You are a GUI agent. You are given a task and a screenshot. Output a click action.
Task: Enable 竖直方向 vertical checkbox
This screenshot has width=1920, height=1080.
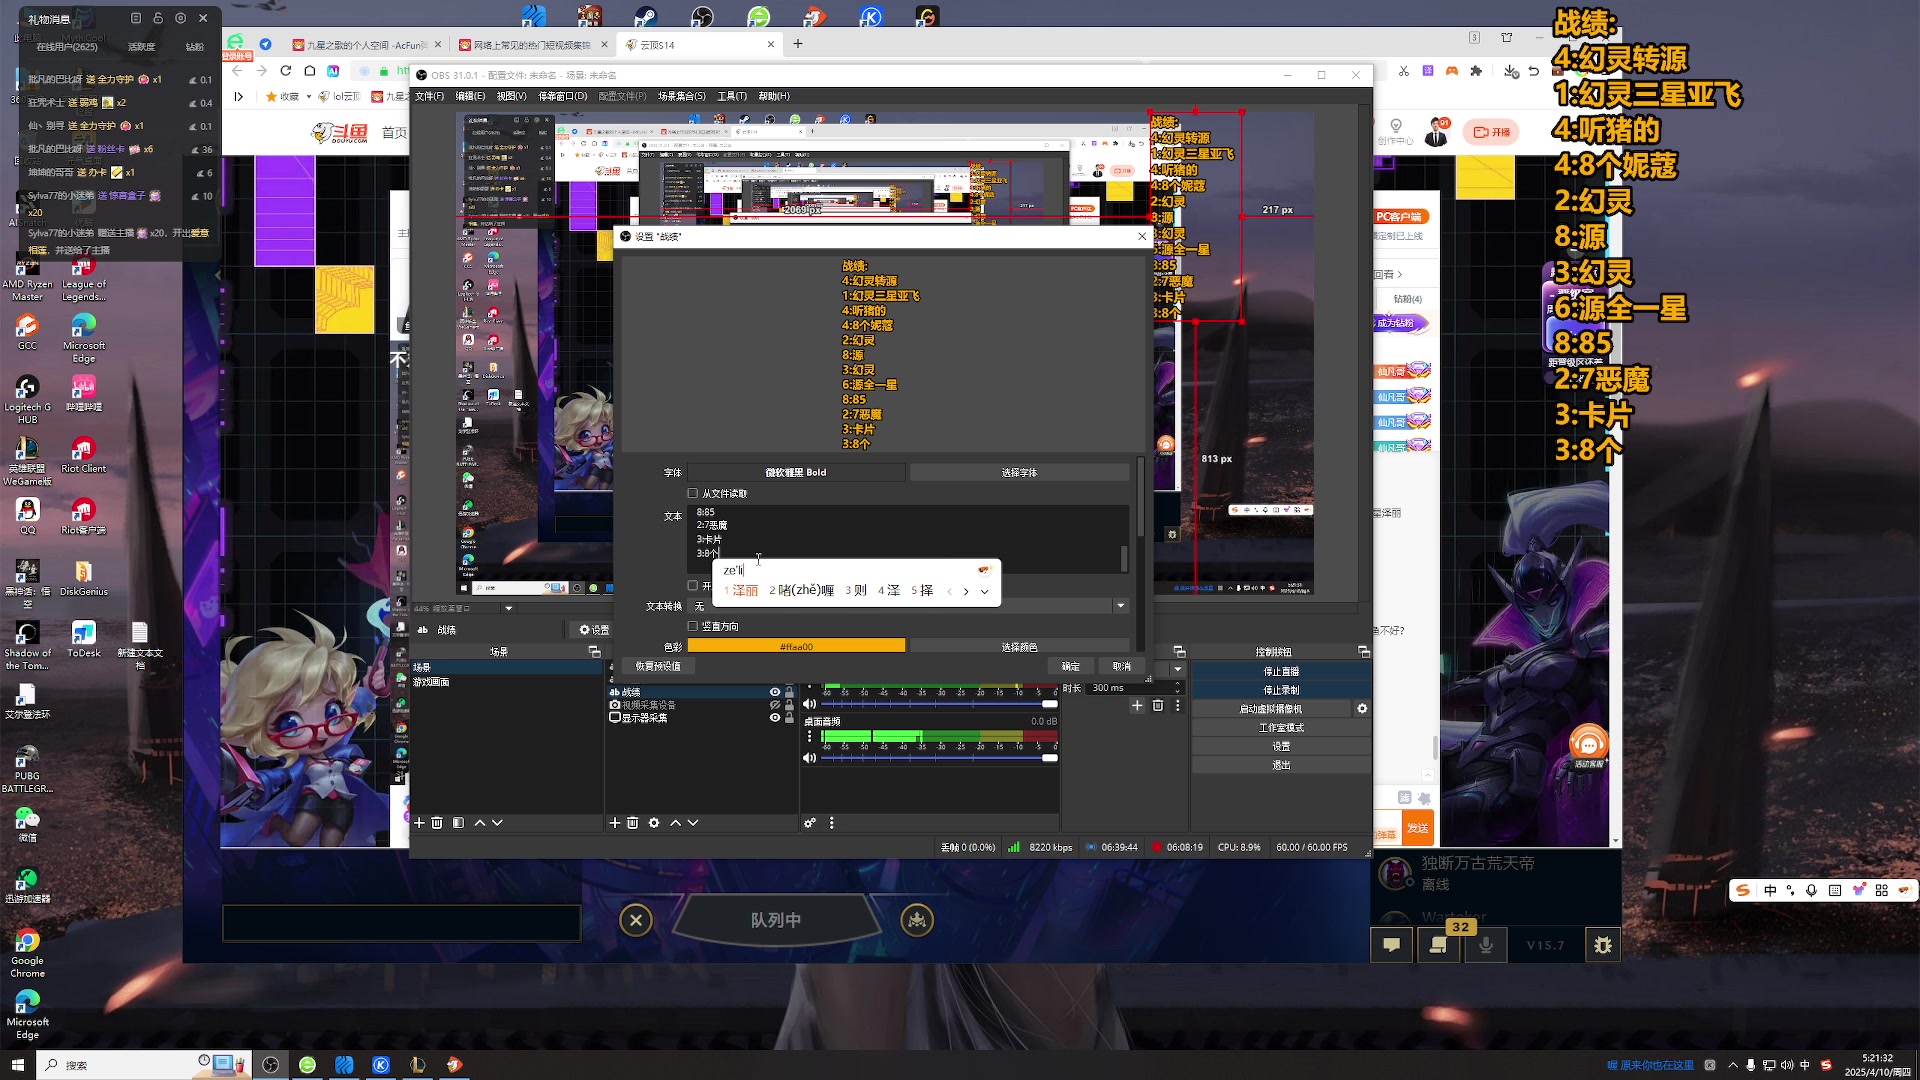(692, 626)
